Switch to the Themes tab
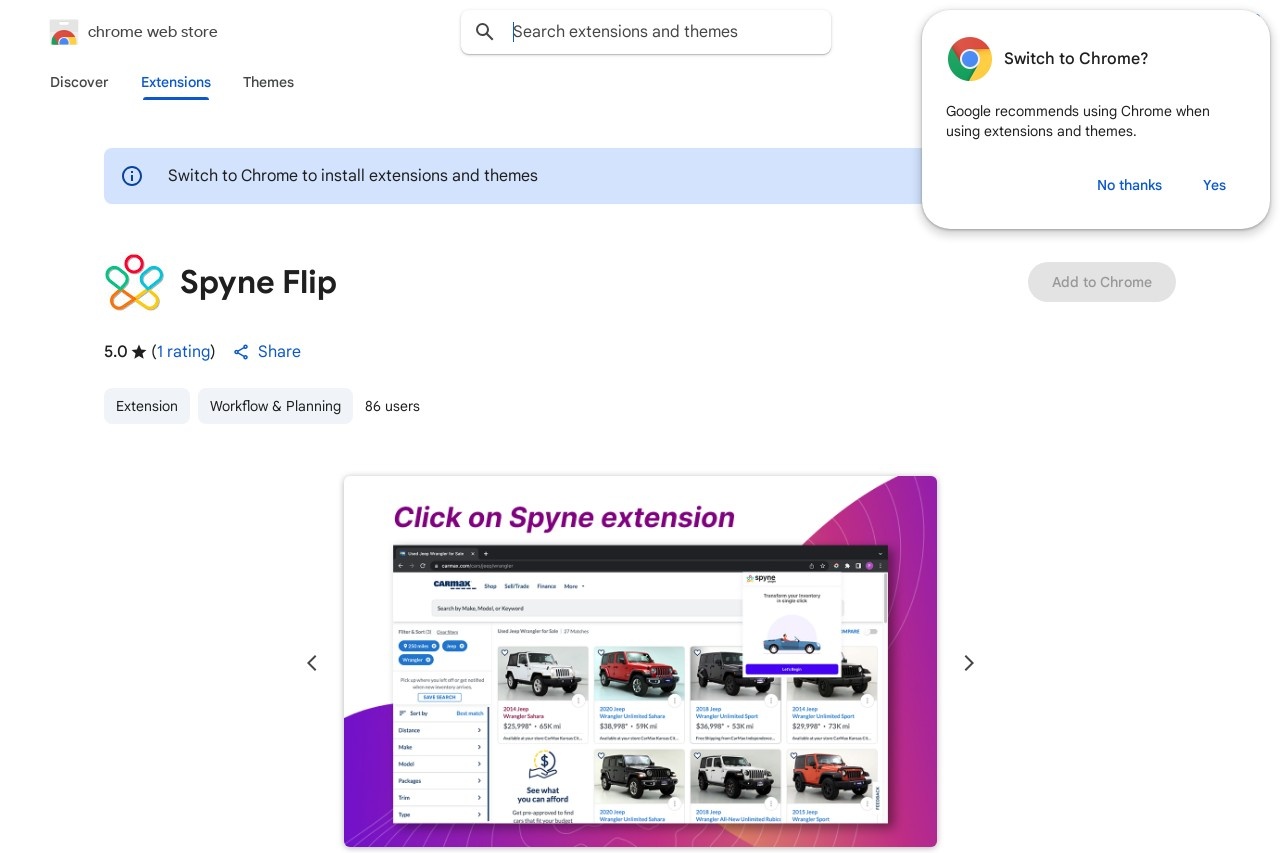Image resolution: width=1280 pixels, height=853 pixels. click(268, 82)
